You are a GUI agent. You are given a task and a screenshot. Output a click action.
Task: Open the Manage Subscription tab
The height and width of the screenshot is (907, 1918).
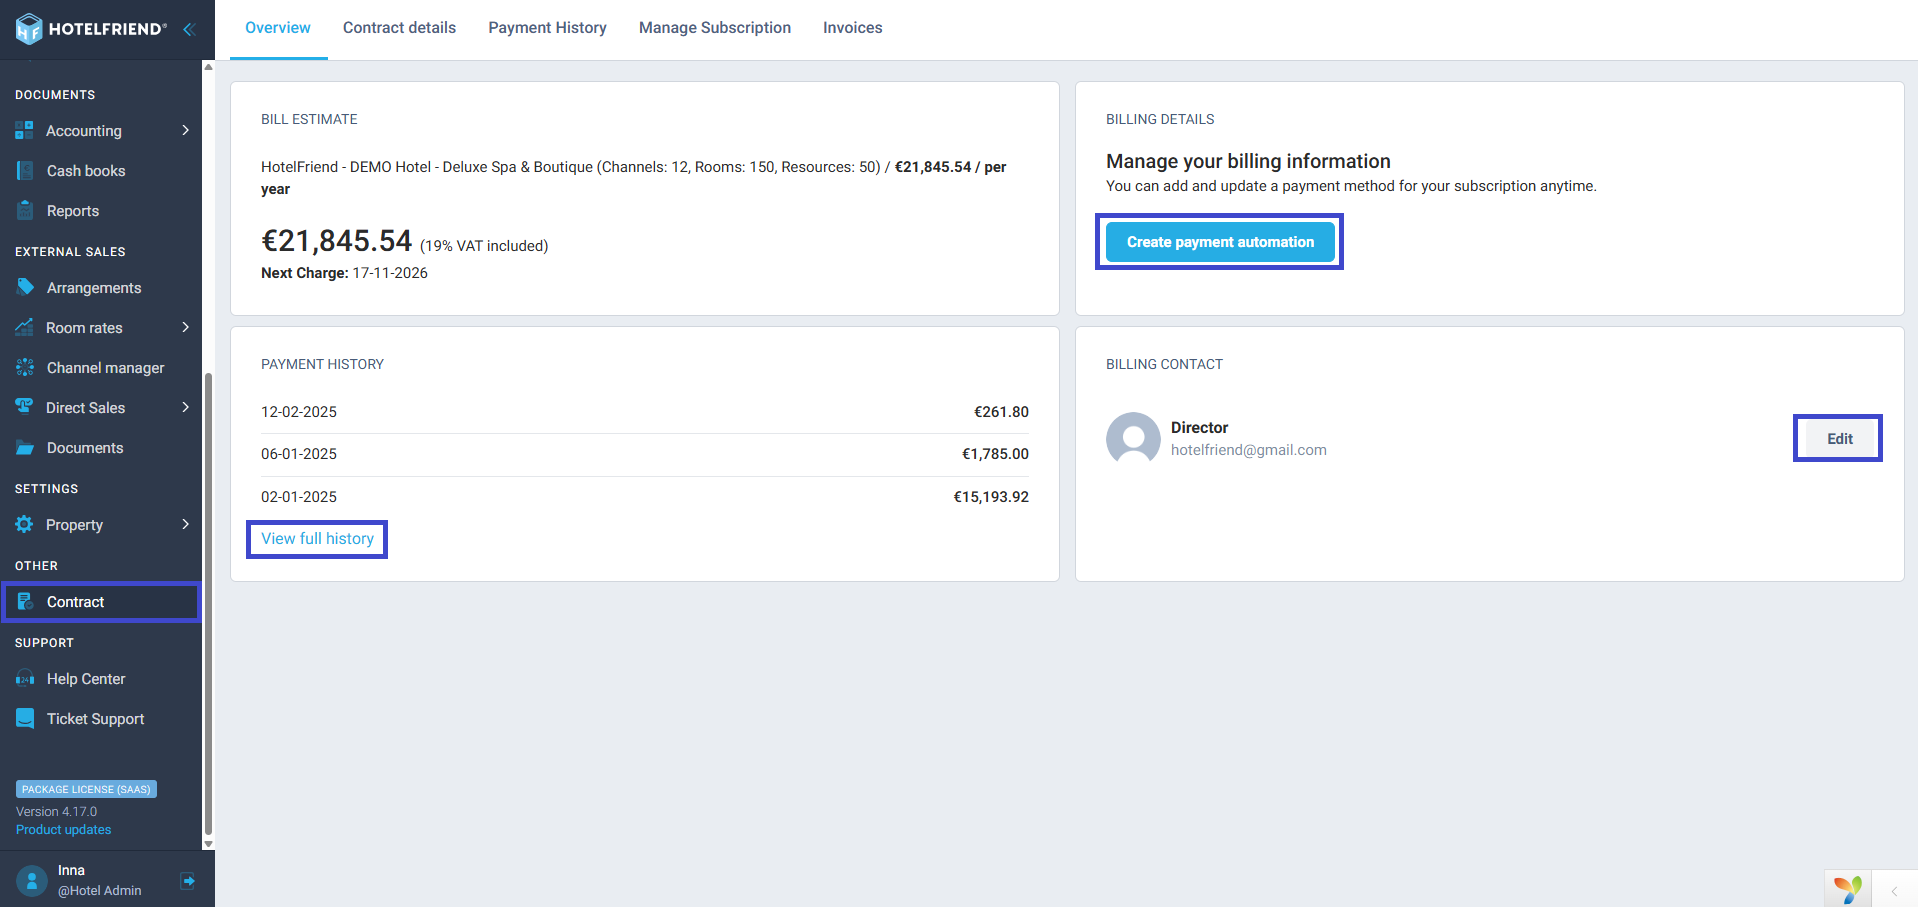click(715, 28)
